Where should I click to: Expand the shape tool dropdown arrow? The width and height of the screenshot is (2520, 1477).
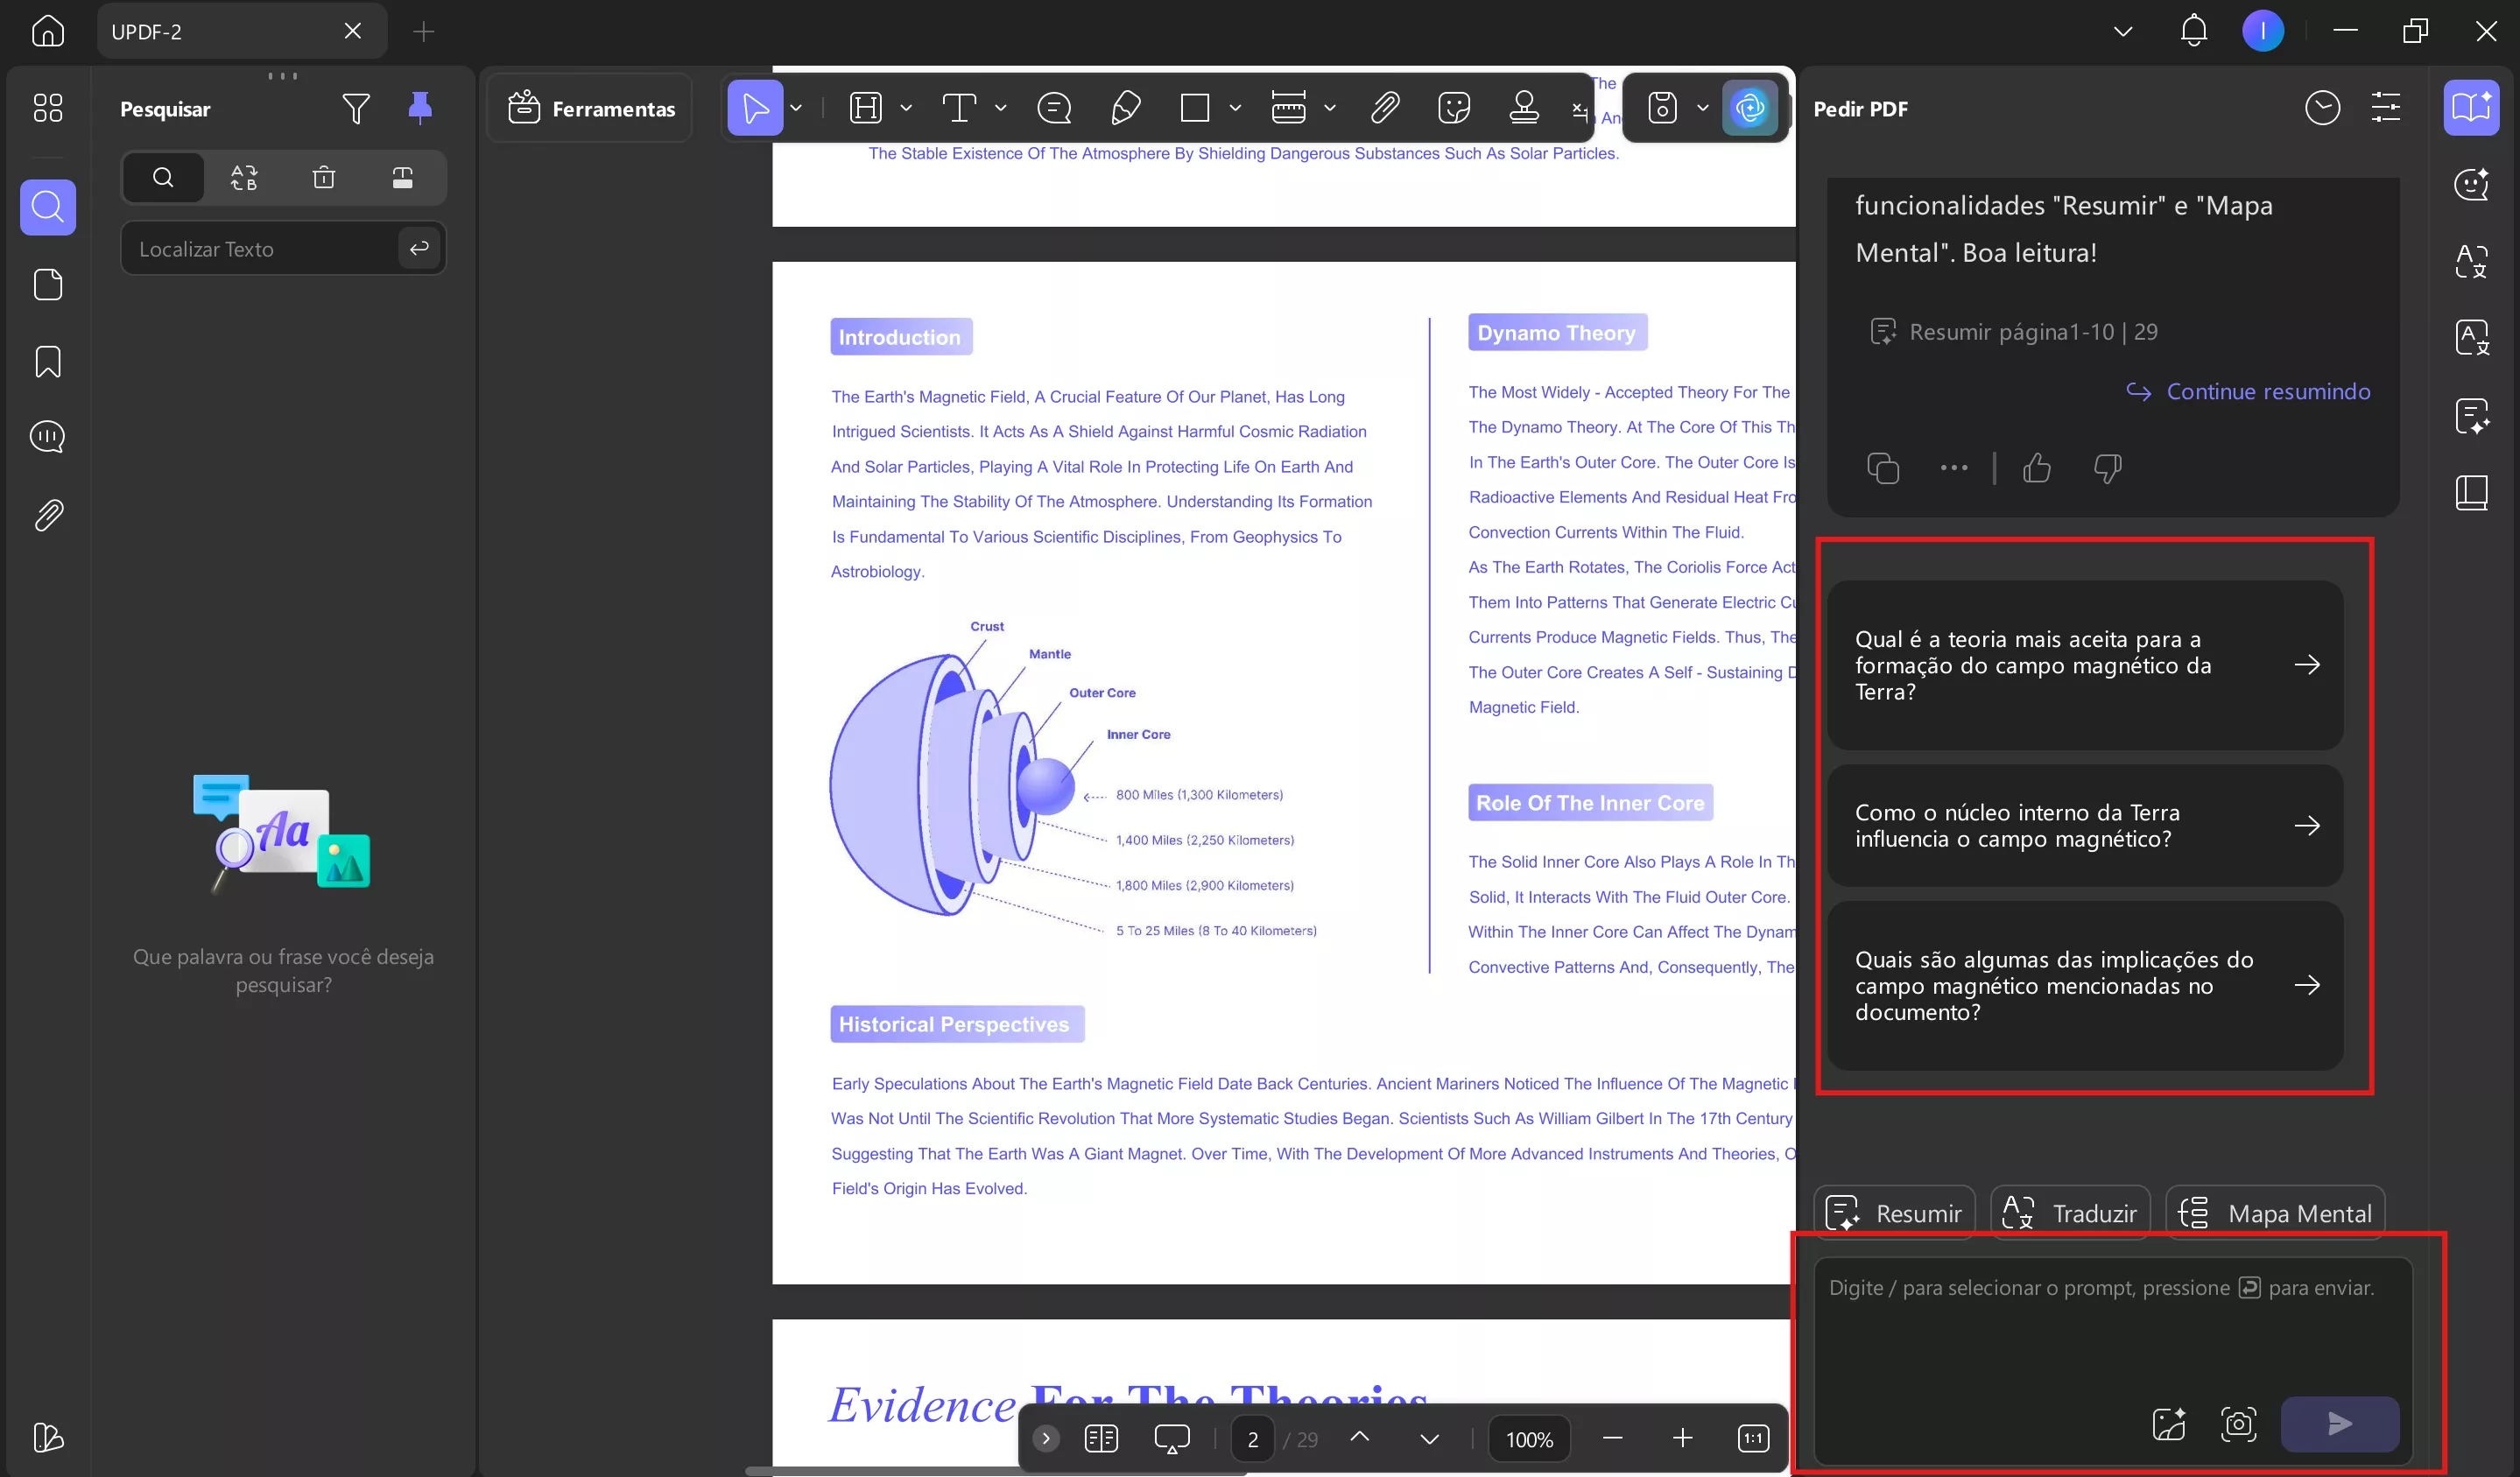(1236, 108)
